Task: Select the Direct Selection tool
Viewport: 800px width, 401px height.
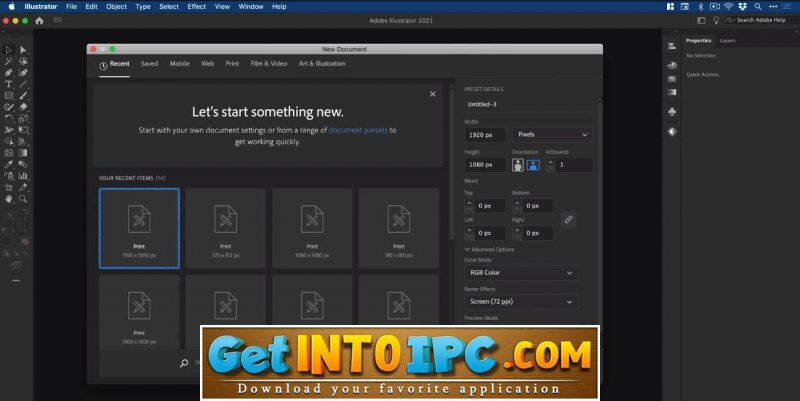Action: [x=23, y=49]
